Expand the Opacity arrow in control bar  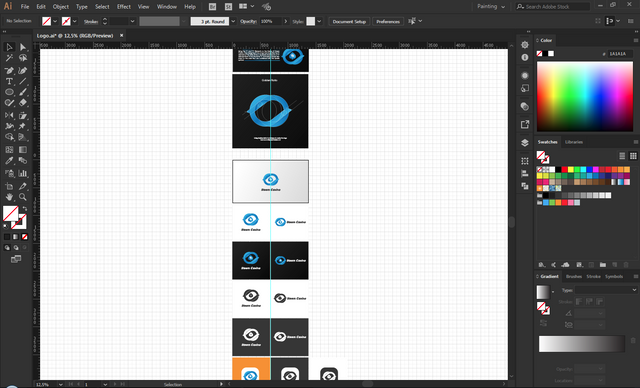tap(286, 21)
